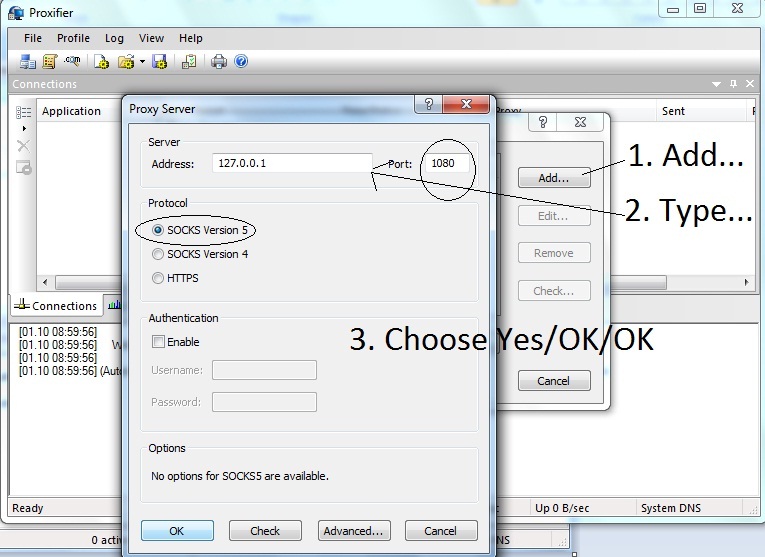Click the Proxy Server dialog help button
The image size is (765, 557).
pyautogui.click(x=428, y=104)
